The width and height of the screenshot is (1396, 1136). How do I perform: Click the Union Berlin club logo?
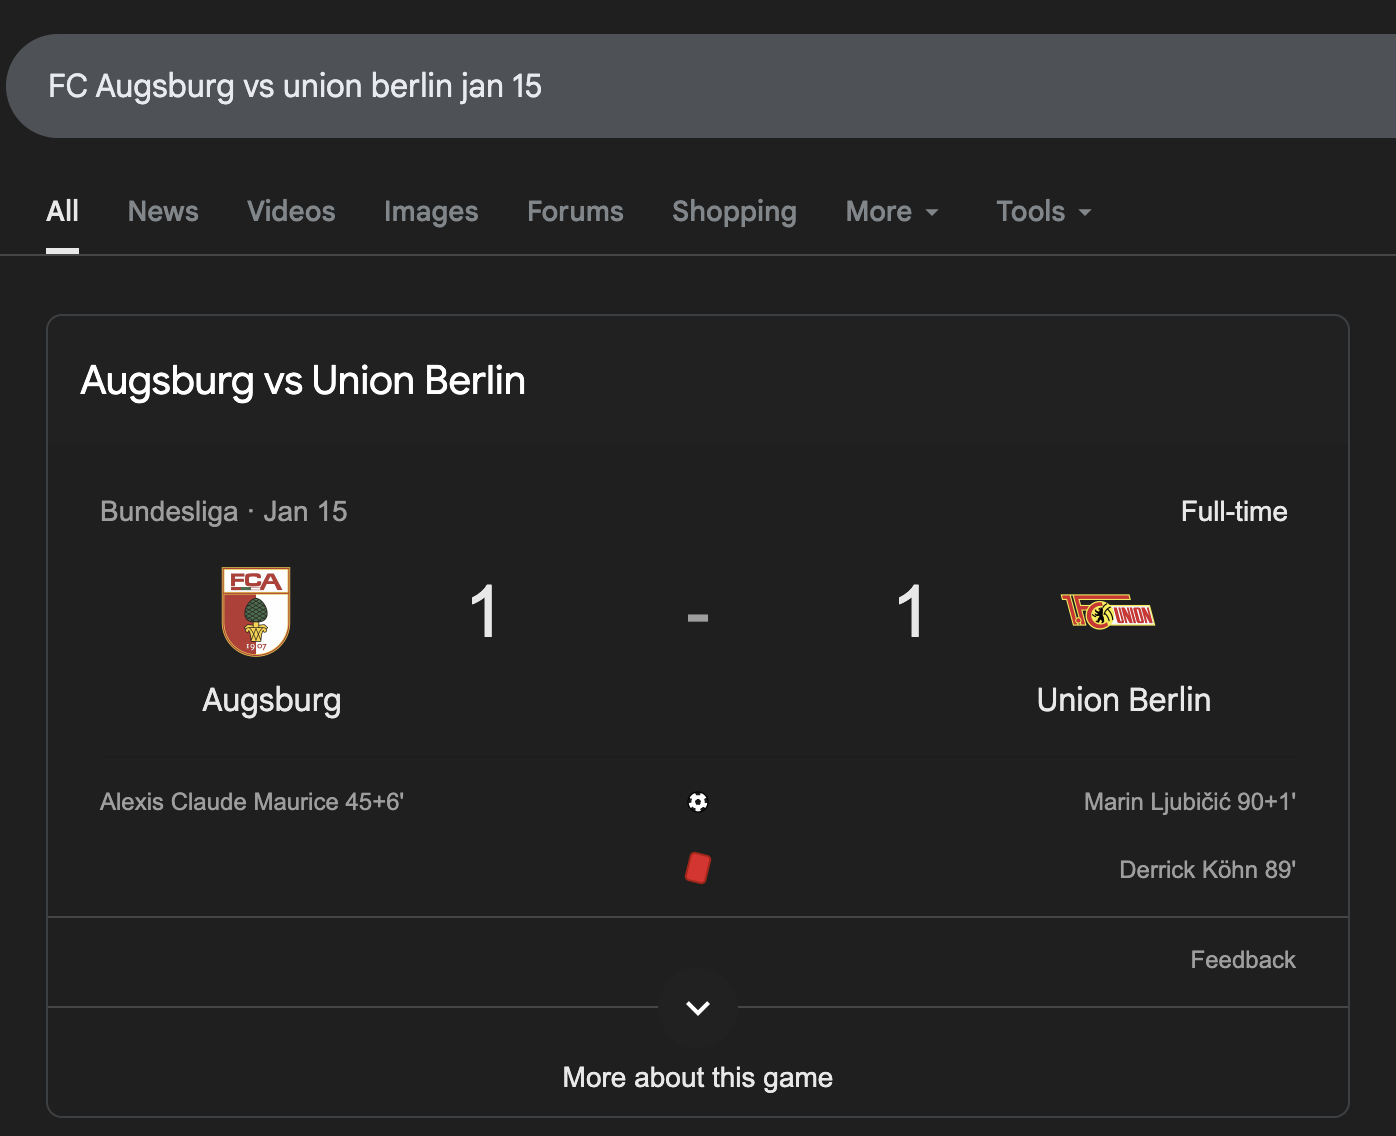pyautogui.click(x=1108, y=611)
